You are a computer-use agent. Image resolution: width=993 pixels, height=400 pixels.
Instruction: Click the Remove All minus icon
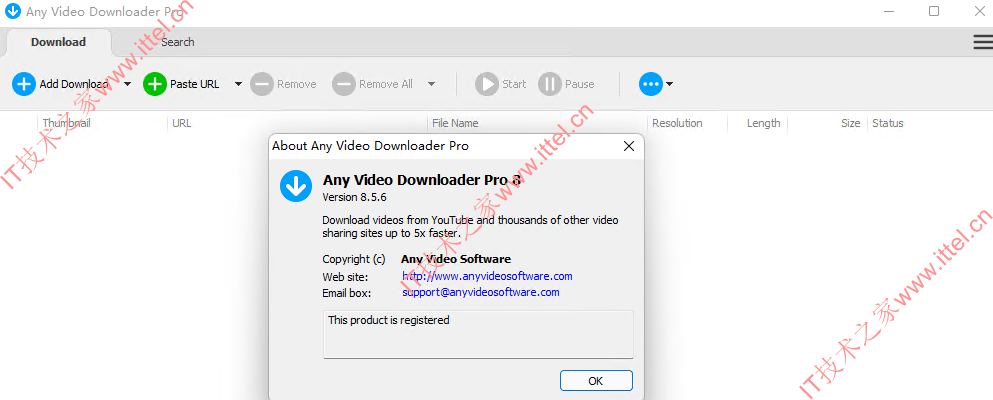tap(344, 84)
